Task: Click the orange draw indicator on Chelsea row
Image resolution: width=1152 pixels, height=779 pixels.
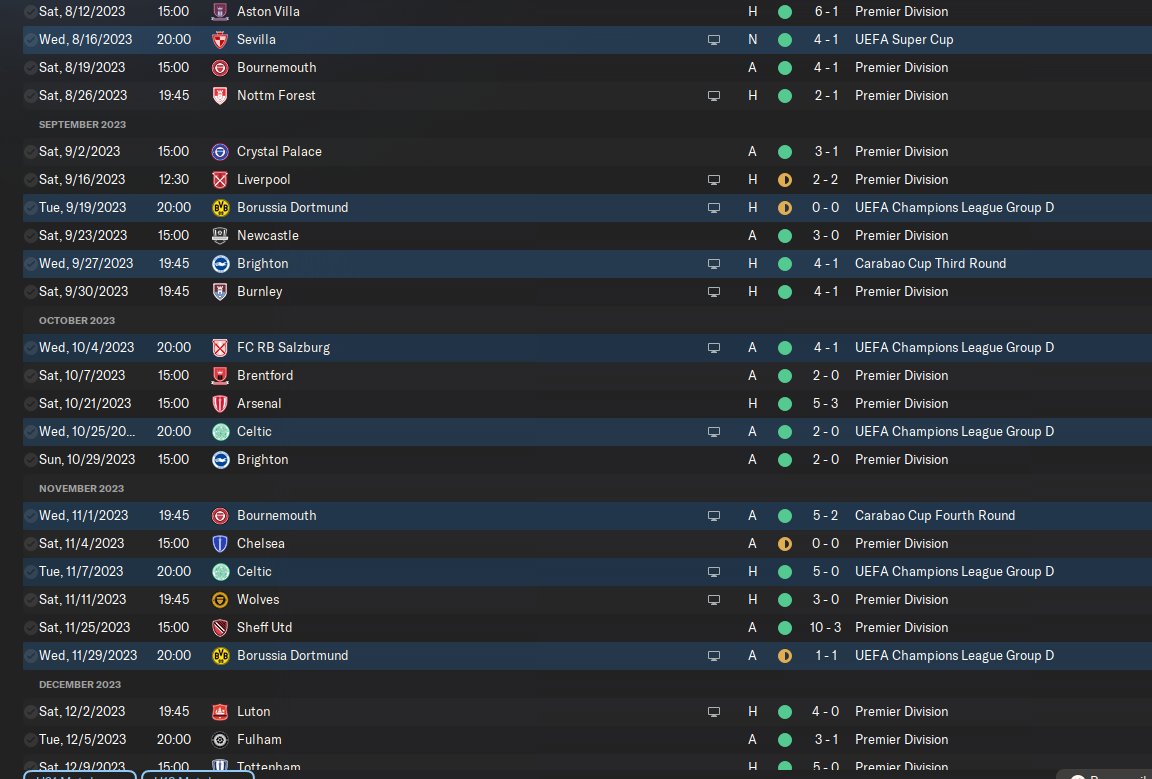Action: point(785,544)
